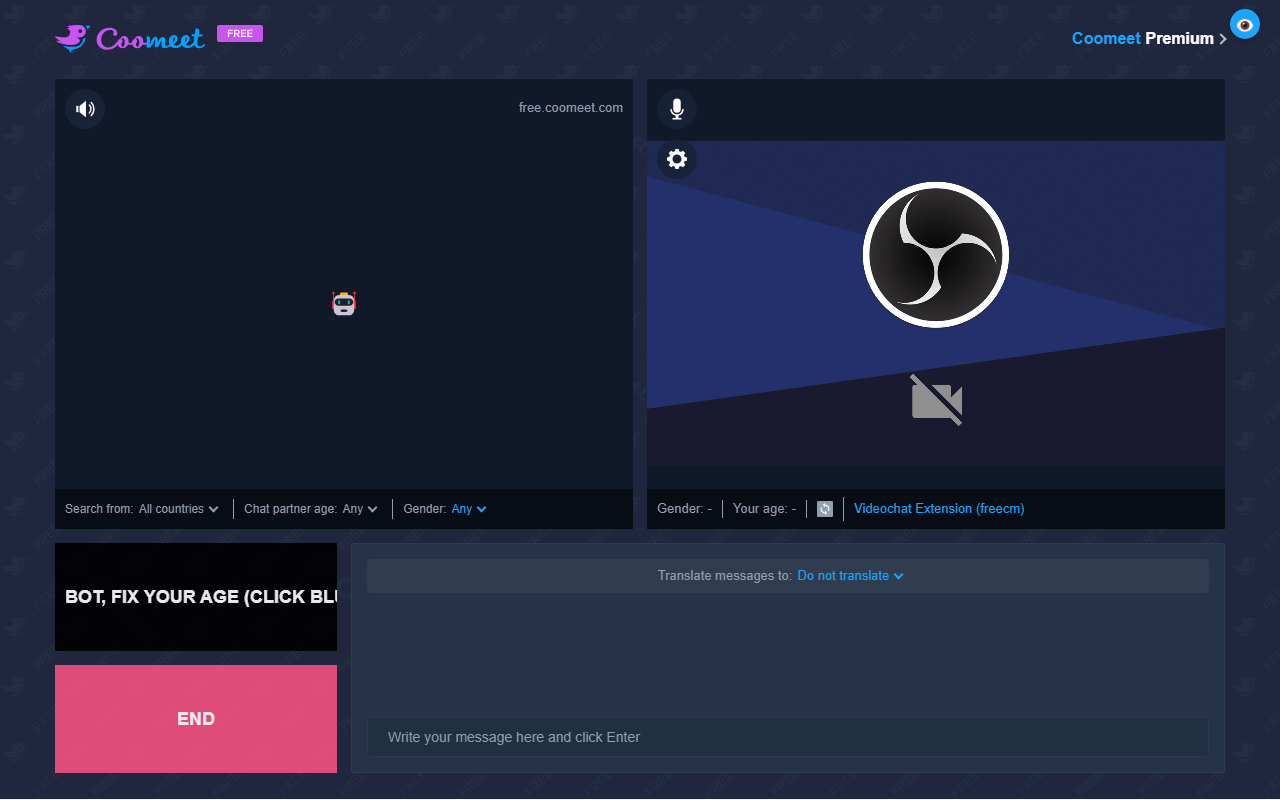The height and width of the screenshot is (800, 1280).
Task: Click the pink END button
Action: [196, 719]
